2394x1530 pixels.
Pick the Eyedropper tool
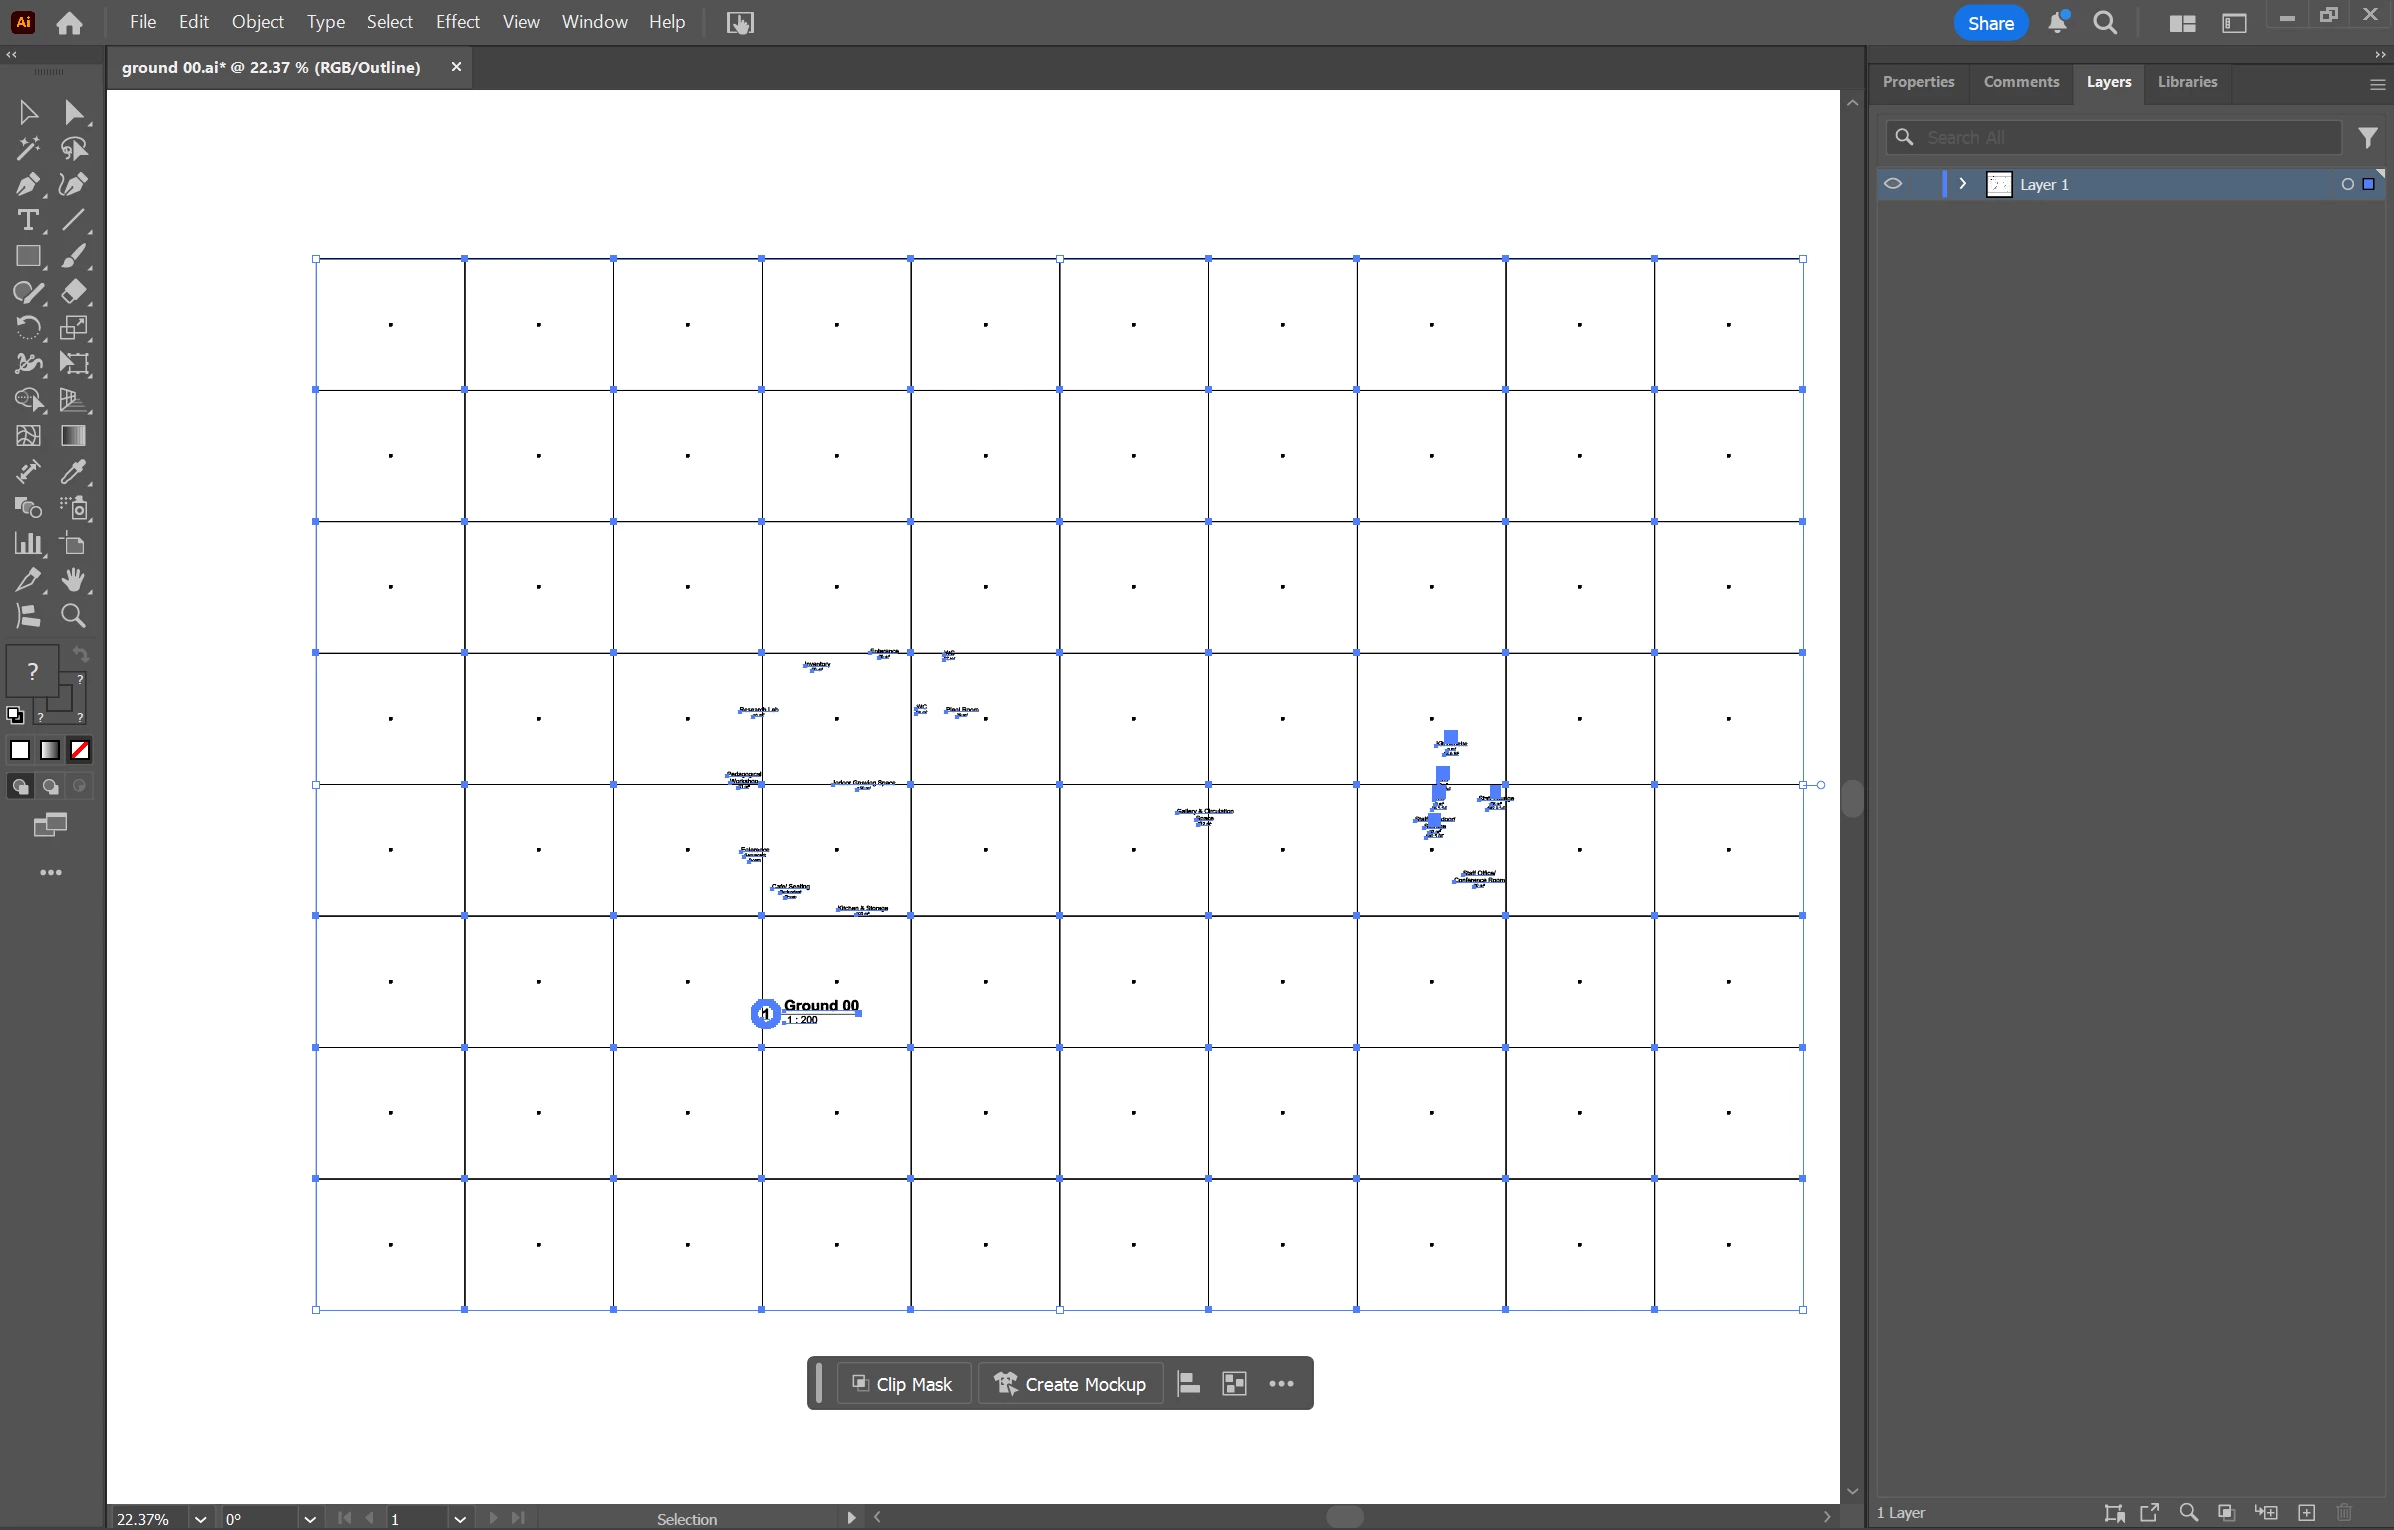73,472
